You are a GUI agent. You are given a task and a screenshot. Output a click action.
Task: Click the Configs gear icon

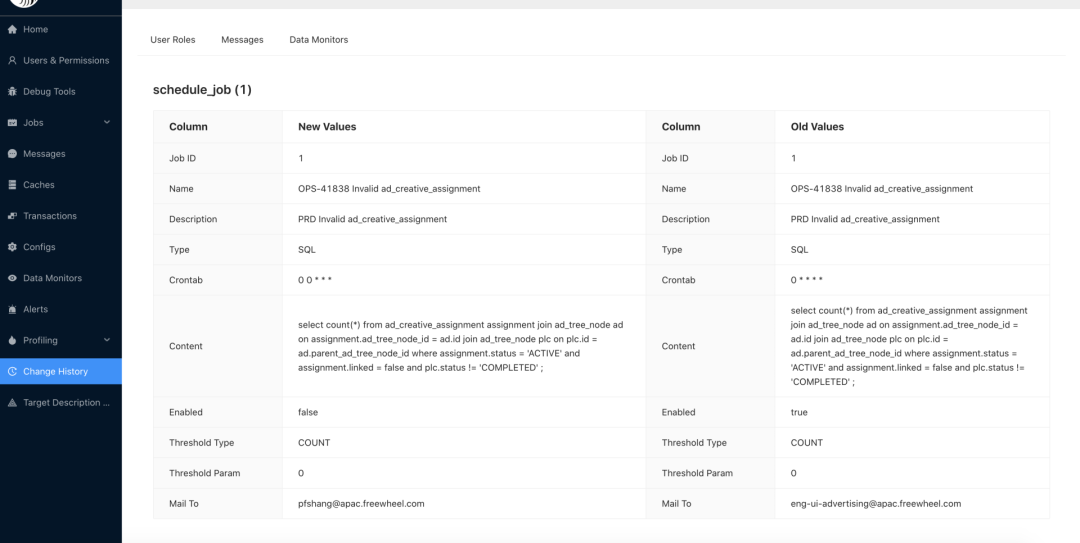click(x=12, y=247)
